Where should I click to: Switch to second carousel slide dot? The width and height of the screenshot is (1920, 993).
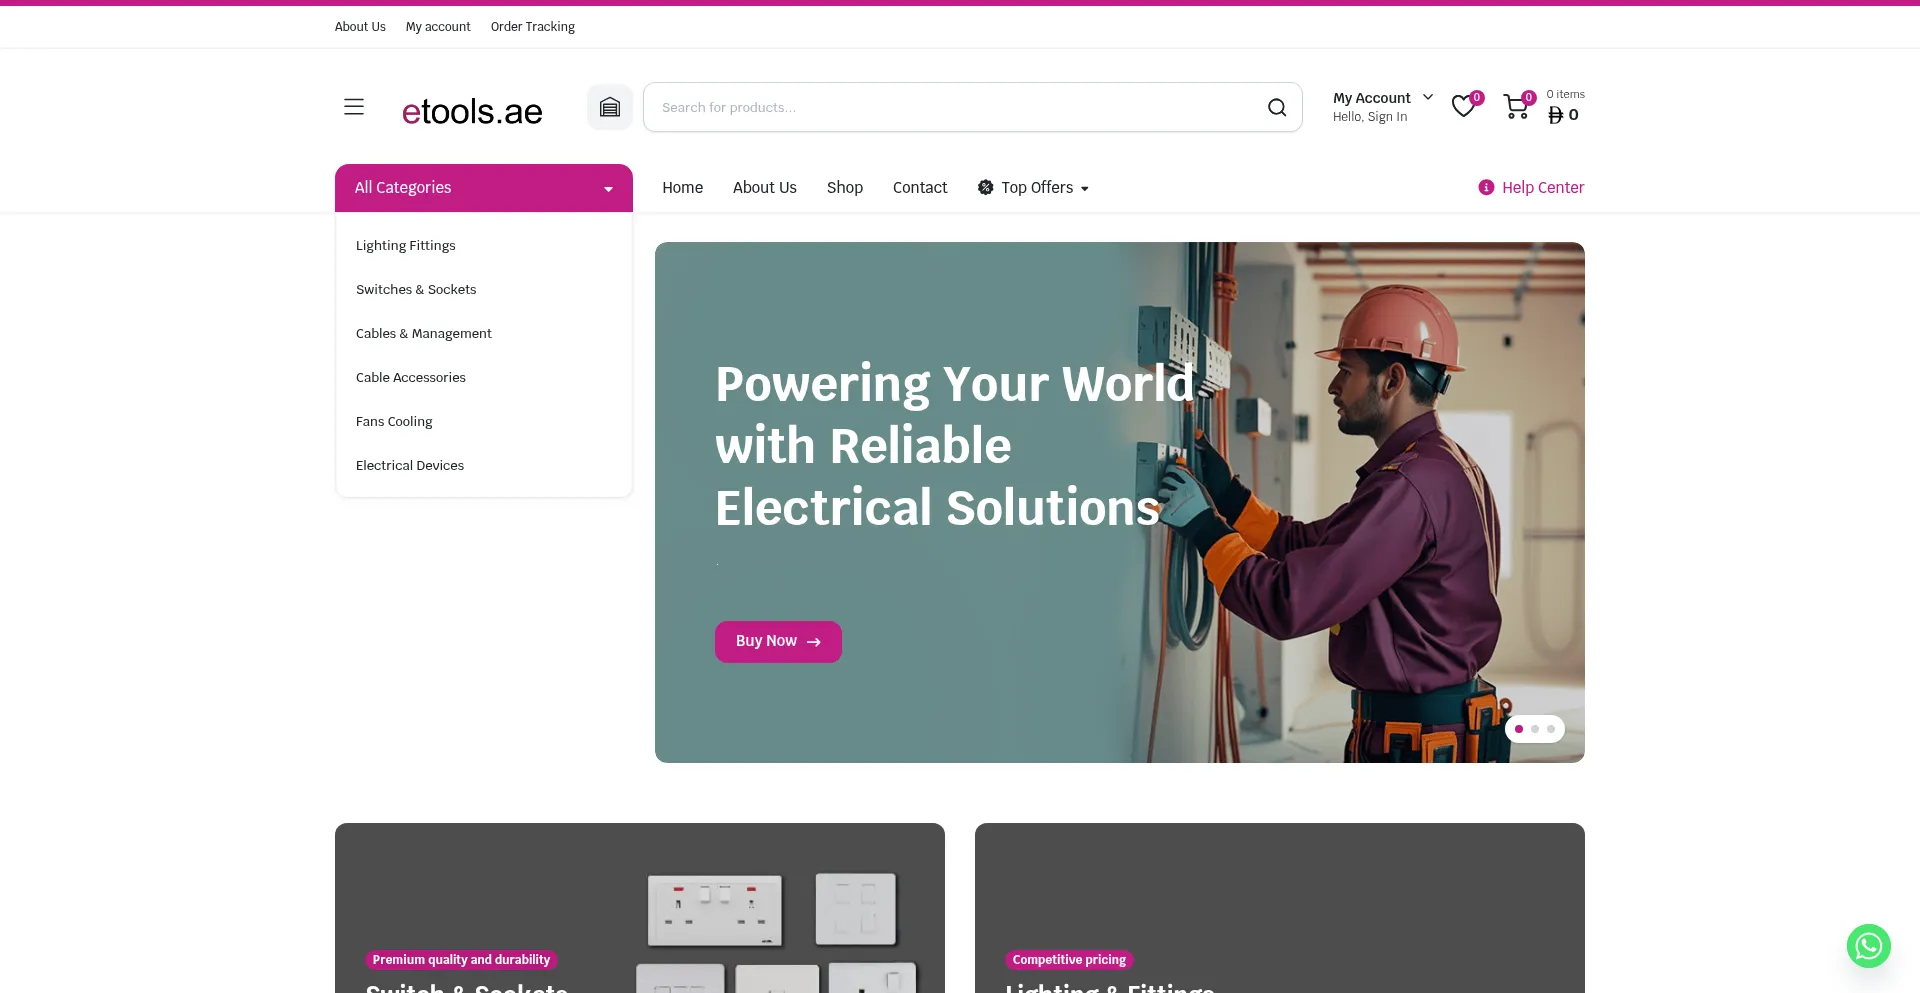(x=1535, y=729)
